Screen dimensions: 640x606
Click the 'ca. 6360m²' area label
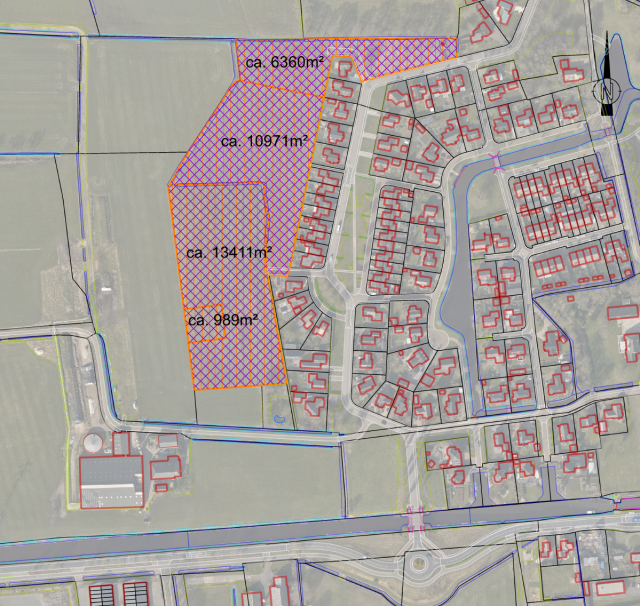coord(284,62)
